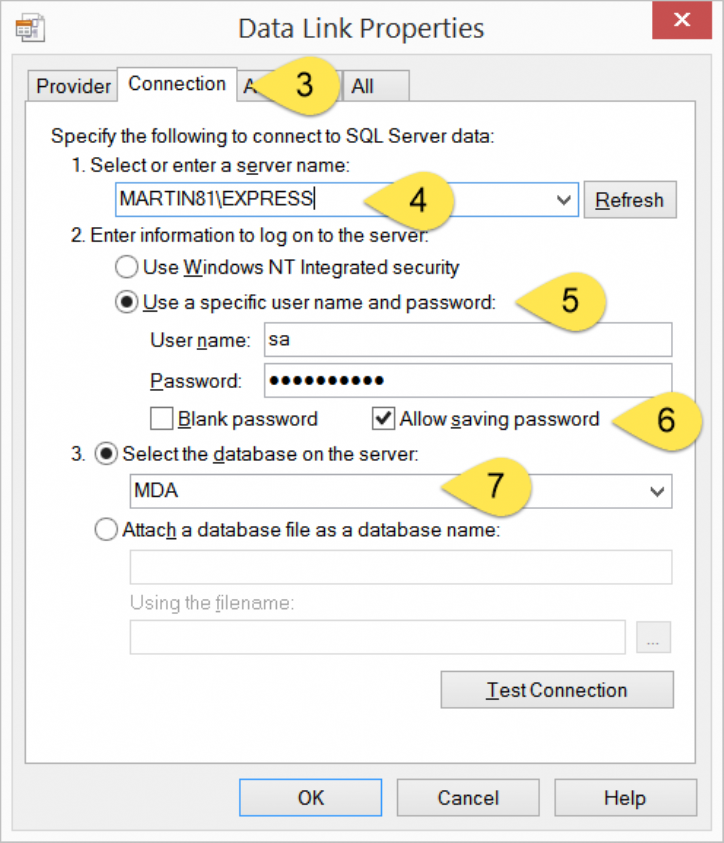Open Help for this dialog
This screenshot has height=843, width=724.
tap(624, 797)
